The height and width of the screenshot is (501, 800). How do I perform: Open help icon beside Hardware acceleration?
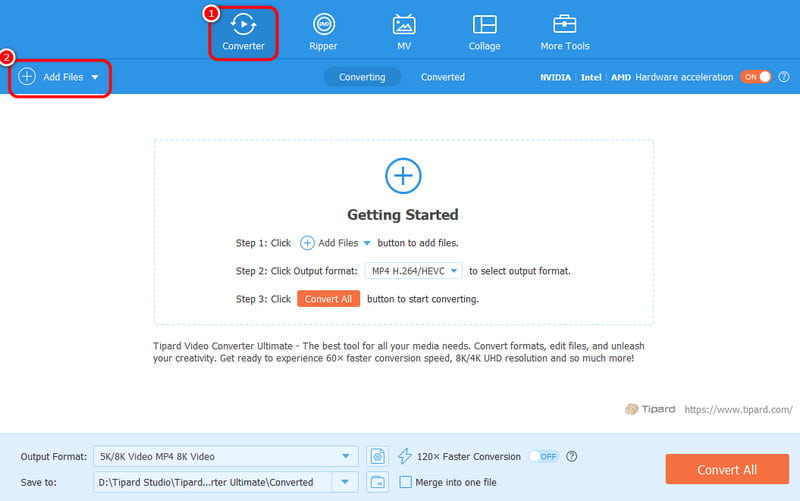(784, 77)
